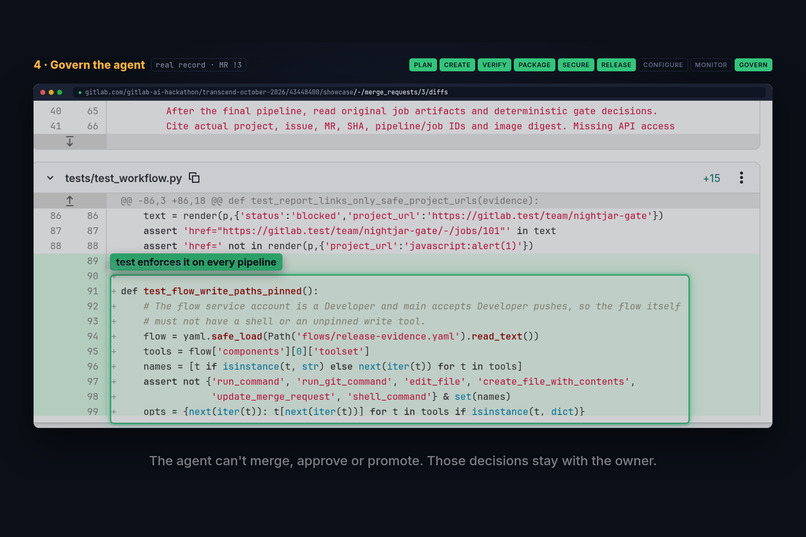Click old line number 86
The image size is (806, 537).
[56, 216]
